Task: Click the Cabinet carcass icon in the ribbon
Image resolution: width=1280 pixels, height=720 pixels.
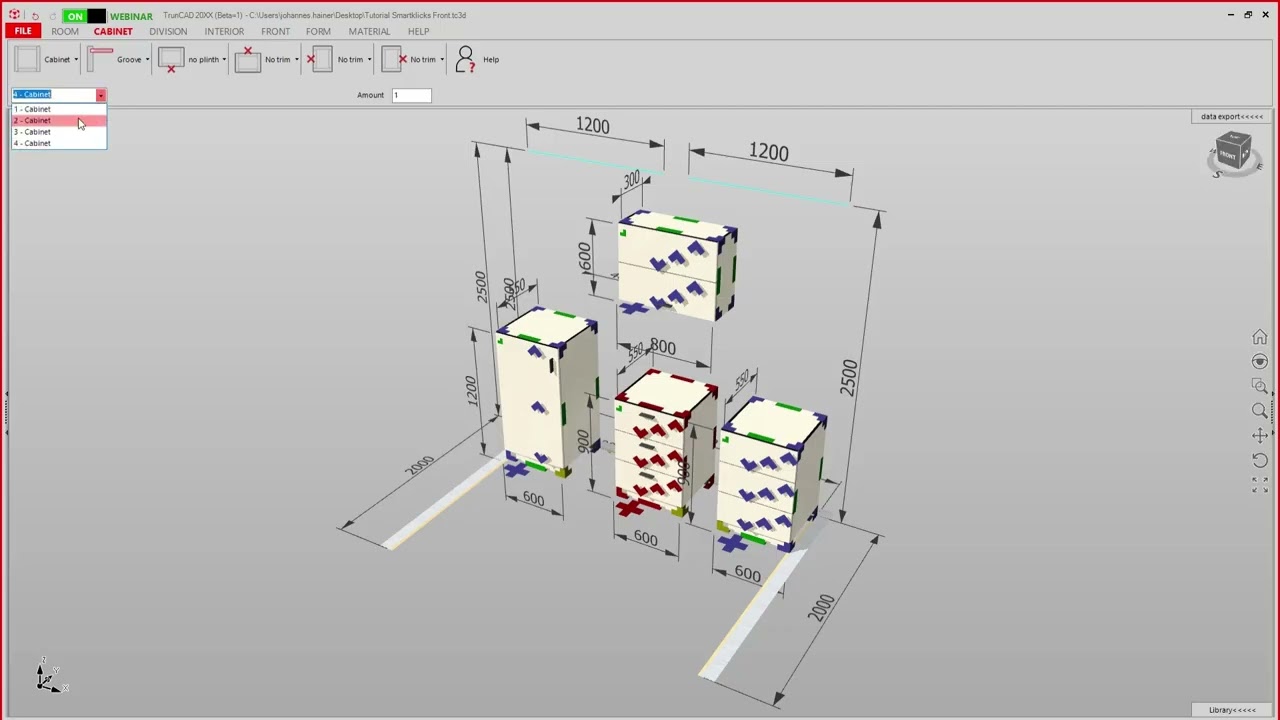Action: [27, 60]
